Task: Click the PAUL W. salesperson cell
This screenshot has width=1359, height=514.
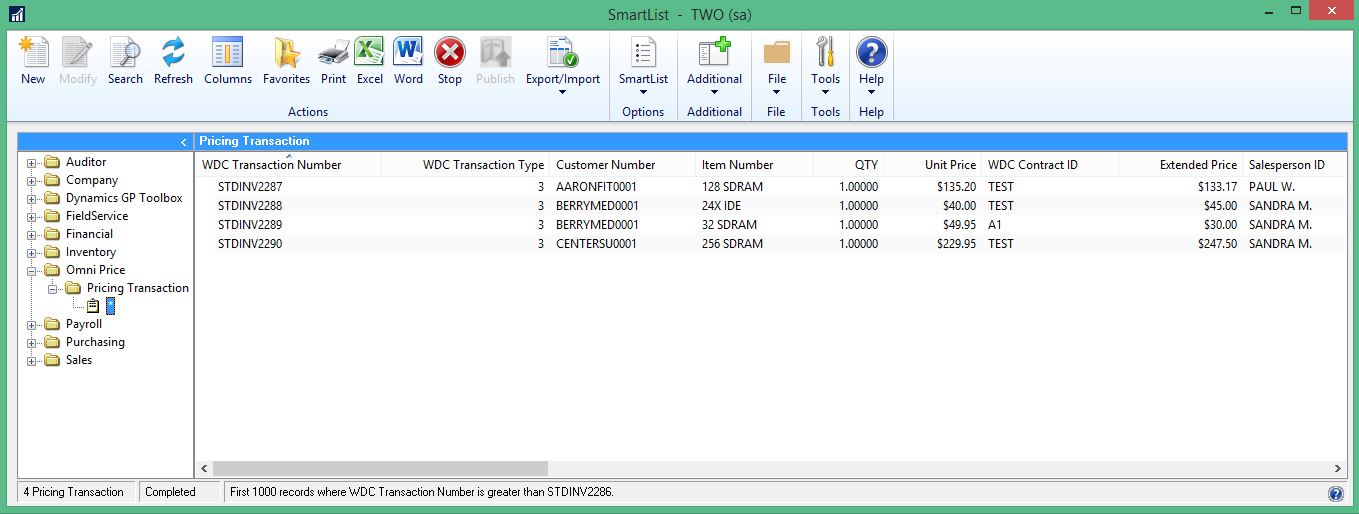Action: pyautogui.click(x=1271, y=187)
